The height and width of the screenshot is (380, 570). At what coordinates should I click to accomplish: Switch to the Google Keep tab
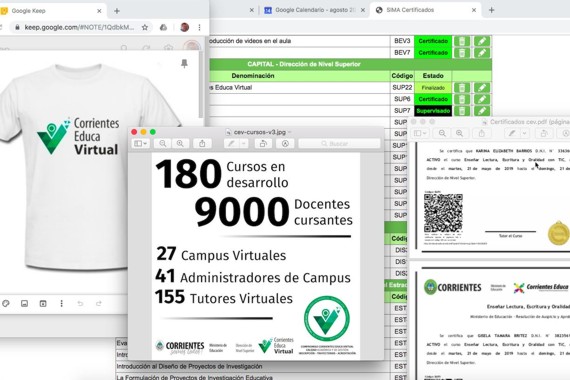(x=51, y=11)
